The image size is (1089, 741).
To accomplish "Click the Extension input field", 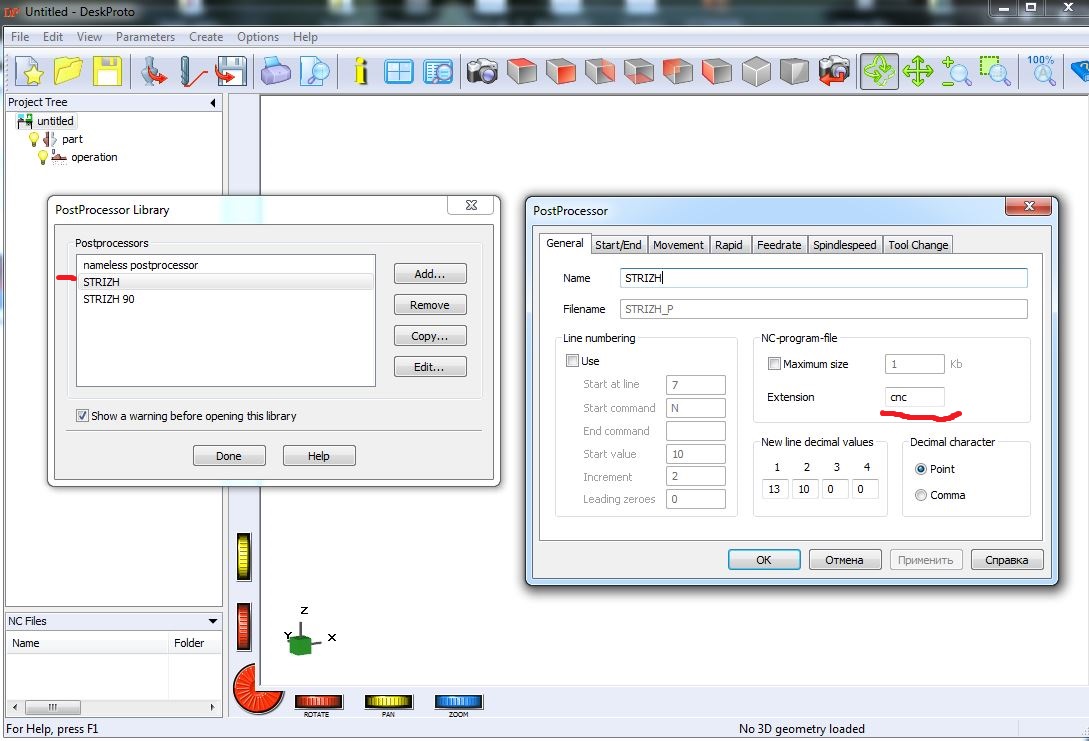I will pyautogui.click(x=914, y=397).
